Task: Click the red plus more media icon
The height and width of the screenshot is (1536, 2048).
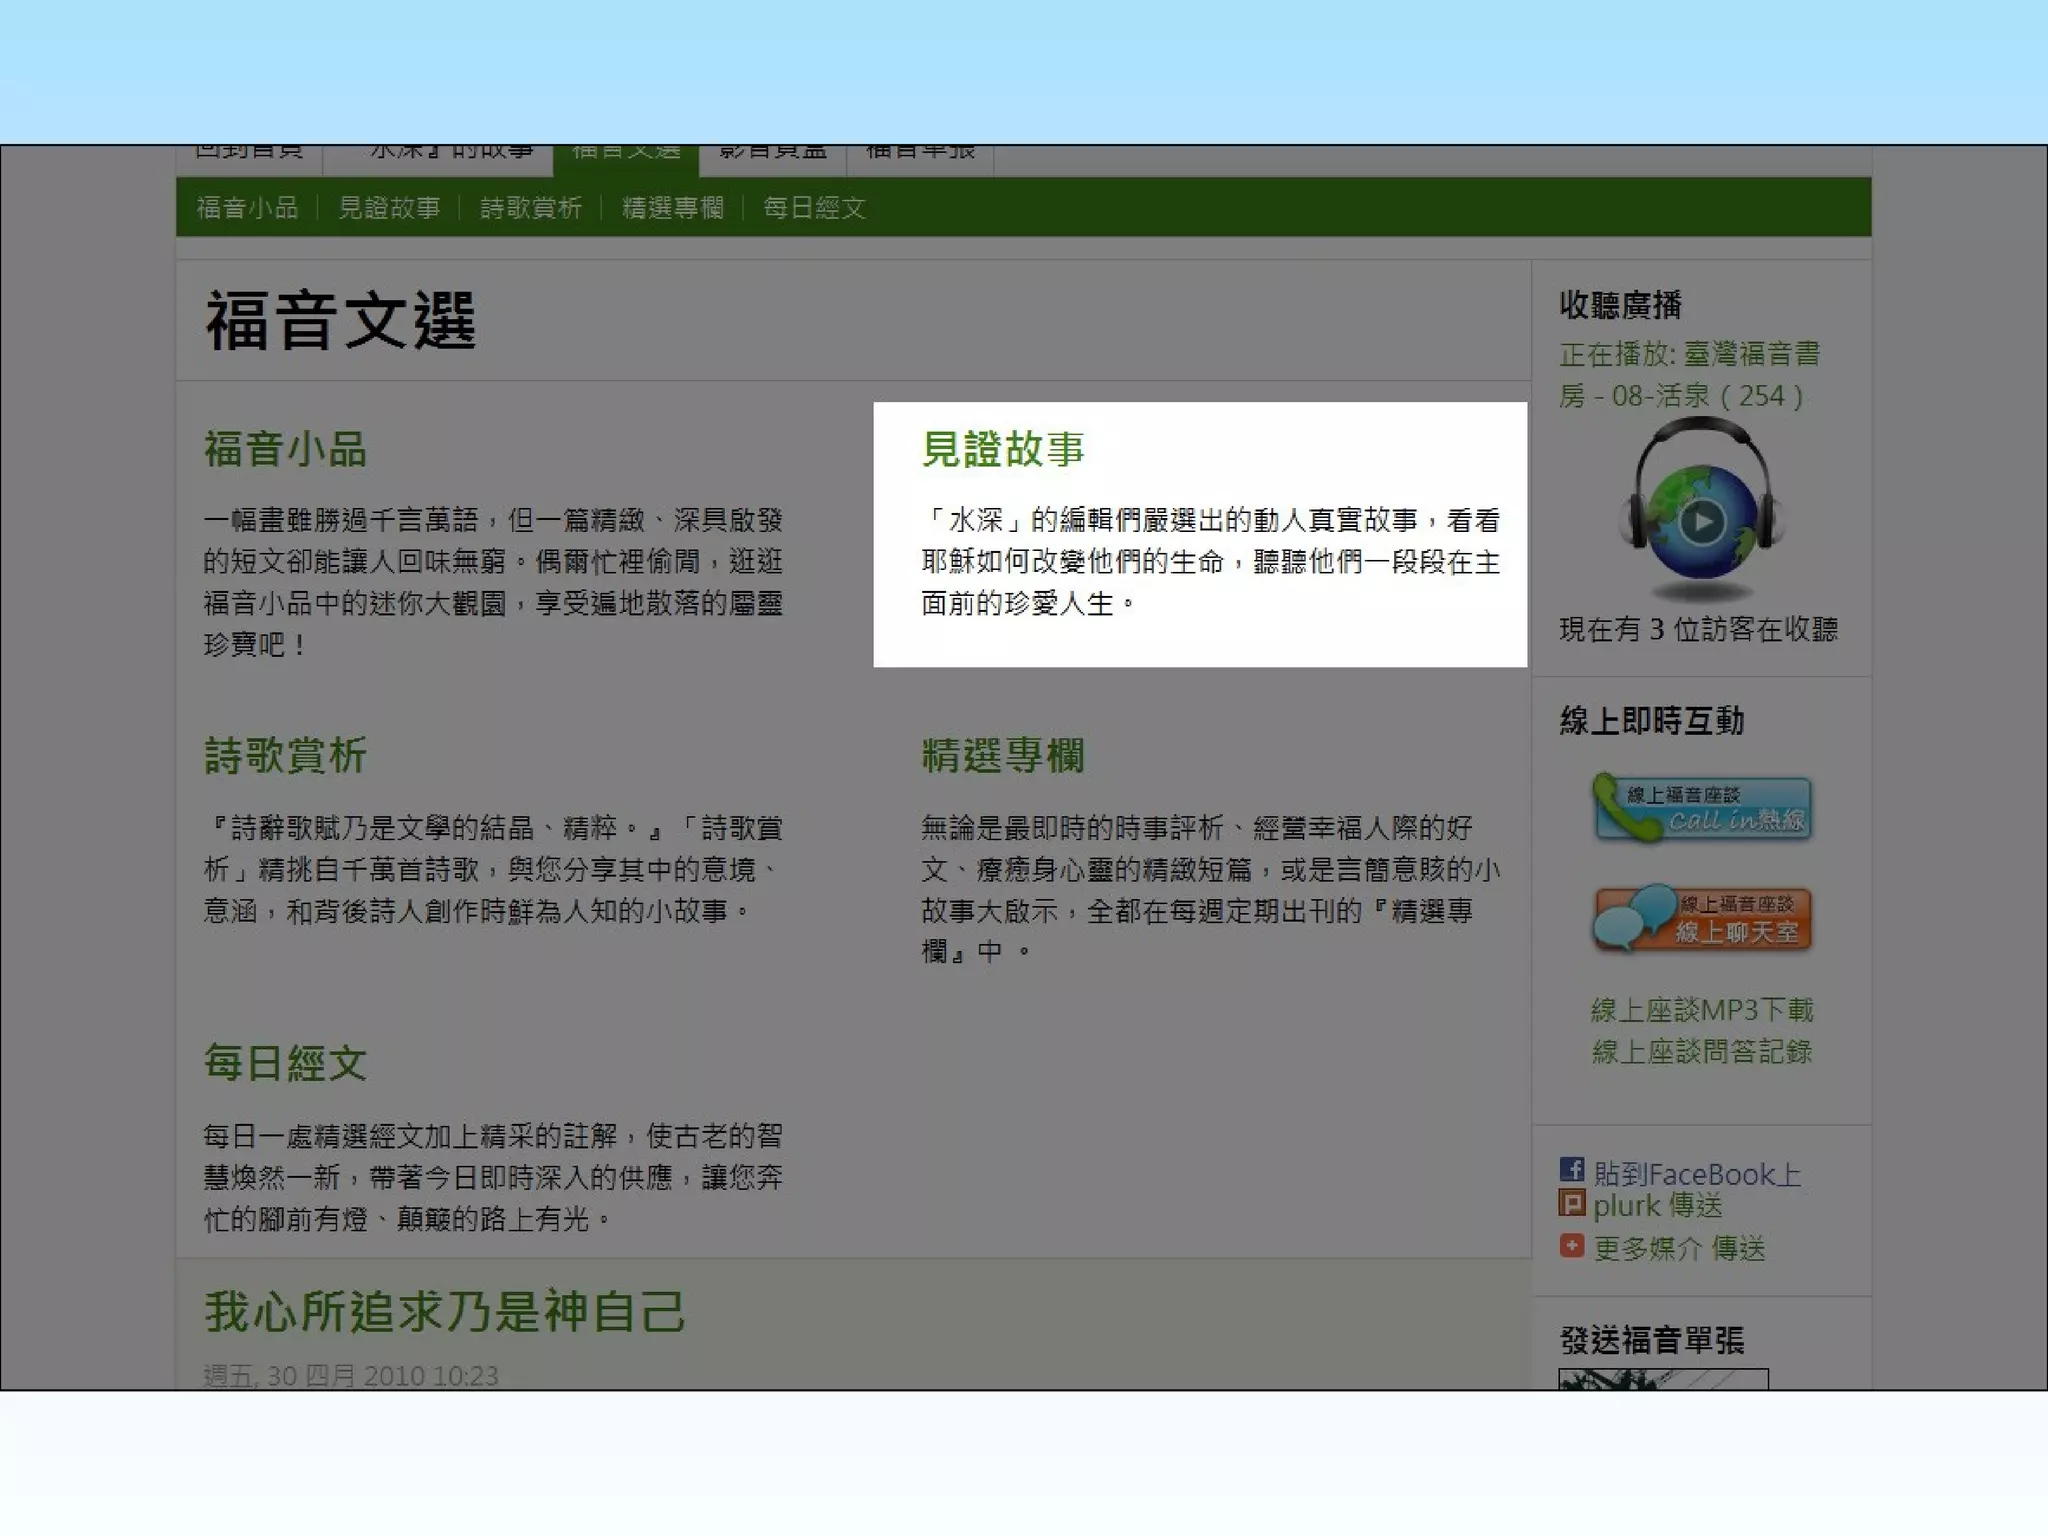Action: click(1571, 1246)
